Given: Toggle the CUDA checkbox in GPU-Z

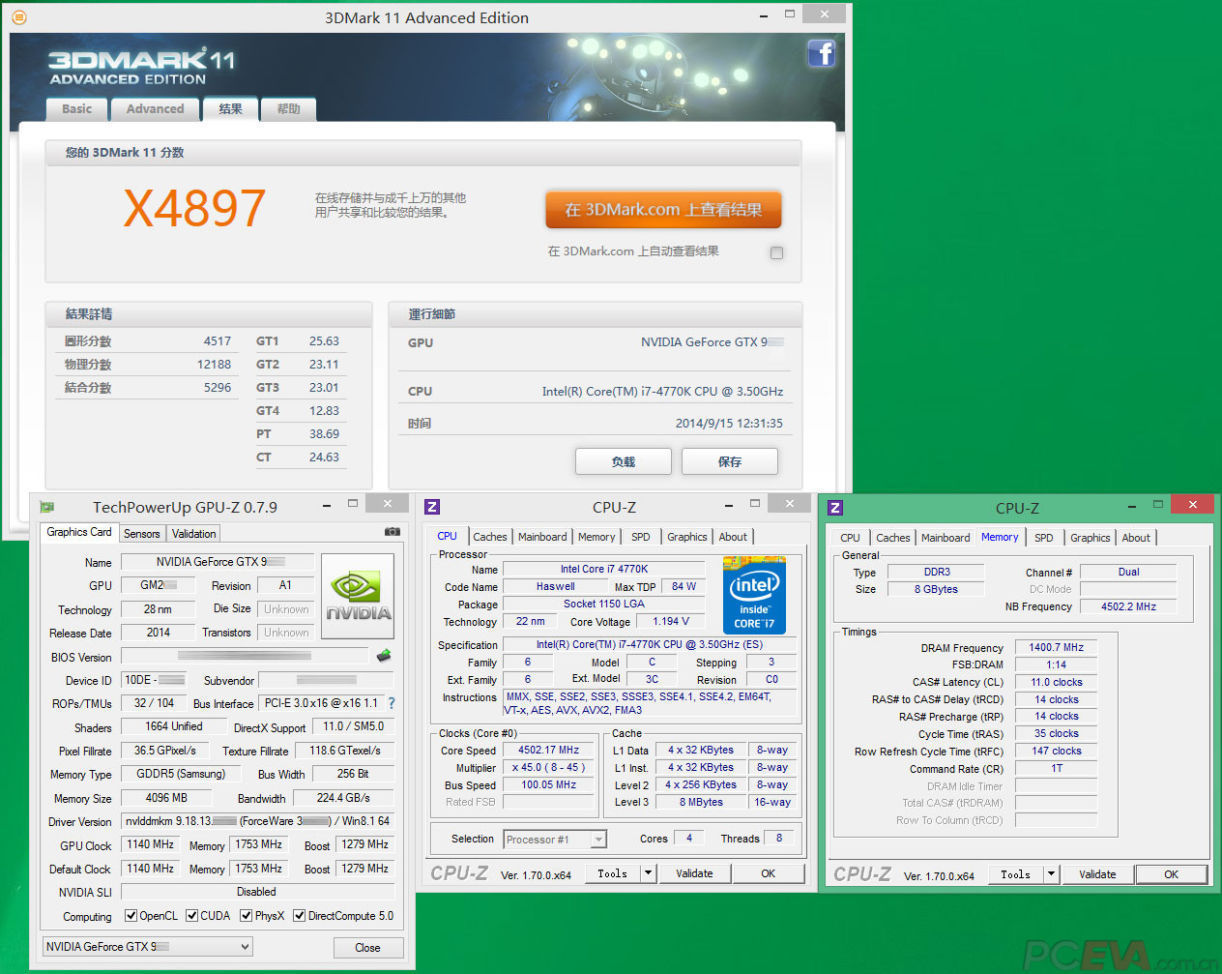Looking at the screenshot, I should click(191, 915).
